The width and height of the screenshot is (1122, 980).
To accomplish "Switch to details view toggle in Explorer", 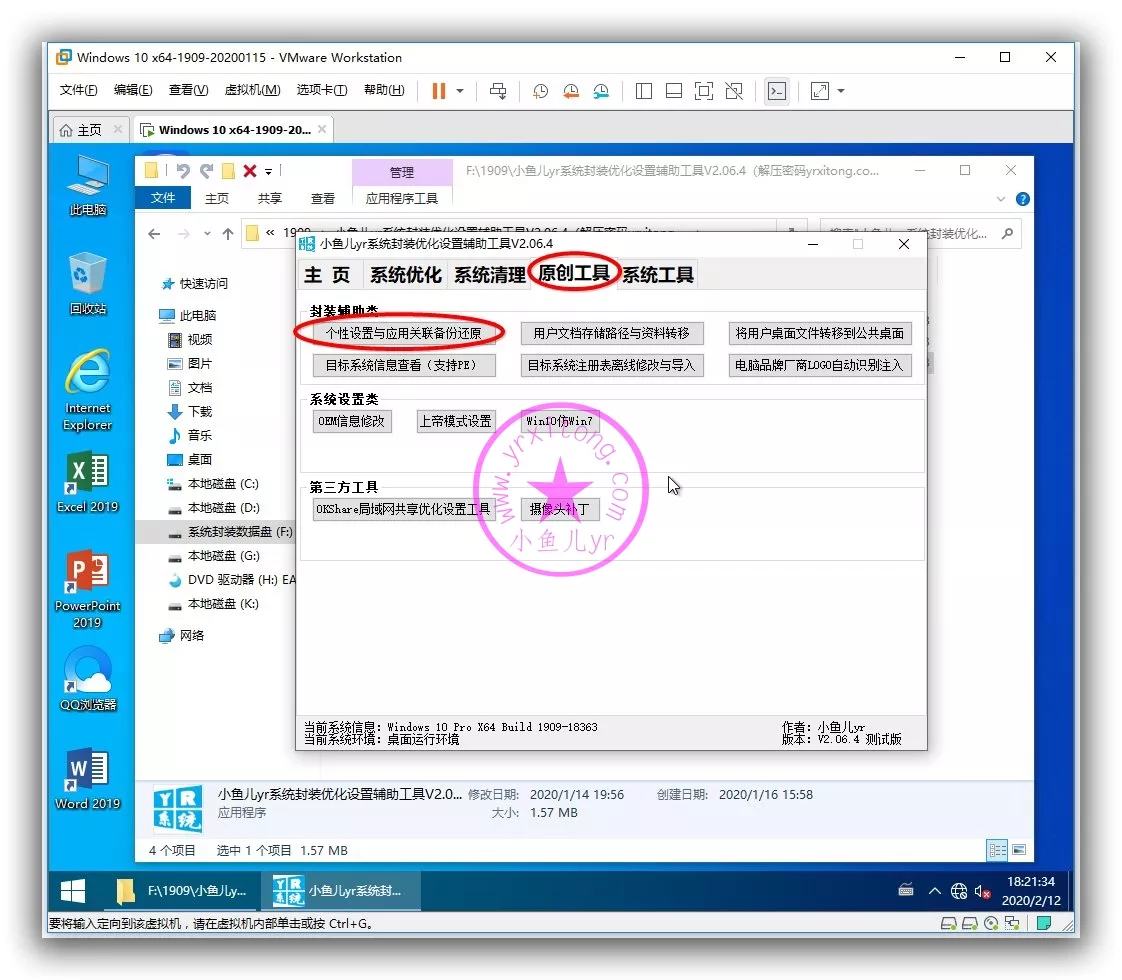I will point(997,850).
